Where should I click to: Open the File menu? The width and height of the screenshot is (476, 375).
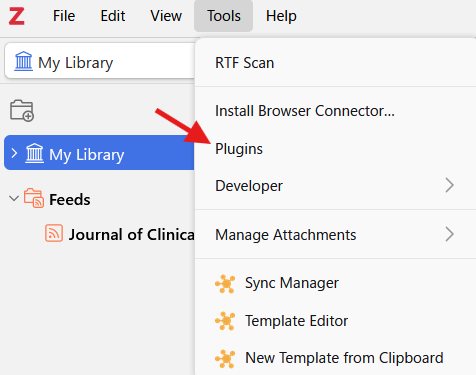point(64,16)
